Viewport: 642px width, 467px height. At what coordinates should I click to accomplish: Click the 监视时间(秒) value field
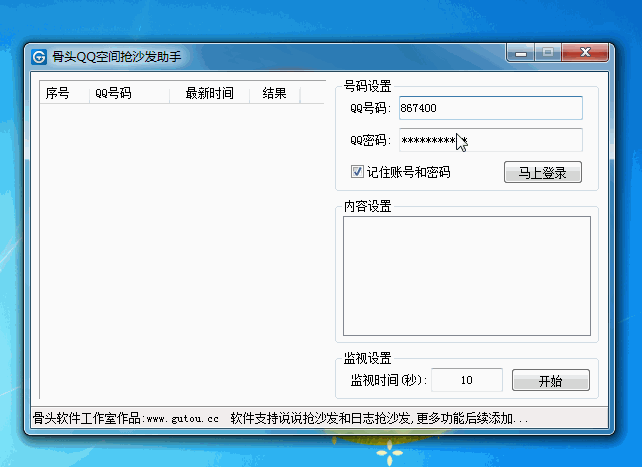[x=467, y=380]
